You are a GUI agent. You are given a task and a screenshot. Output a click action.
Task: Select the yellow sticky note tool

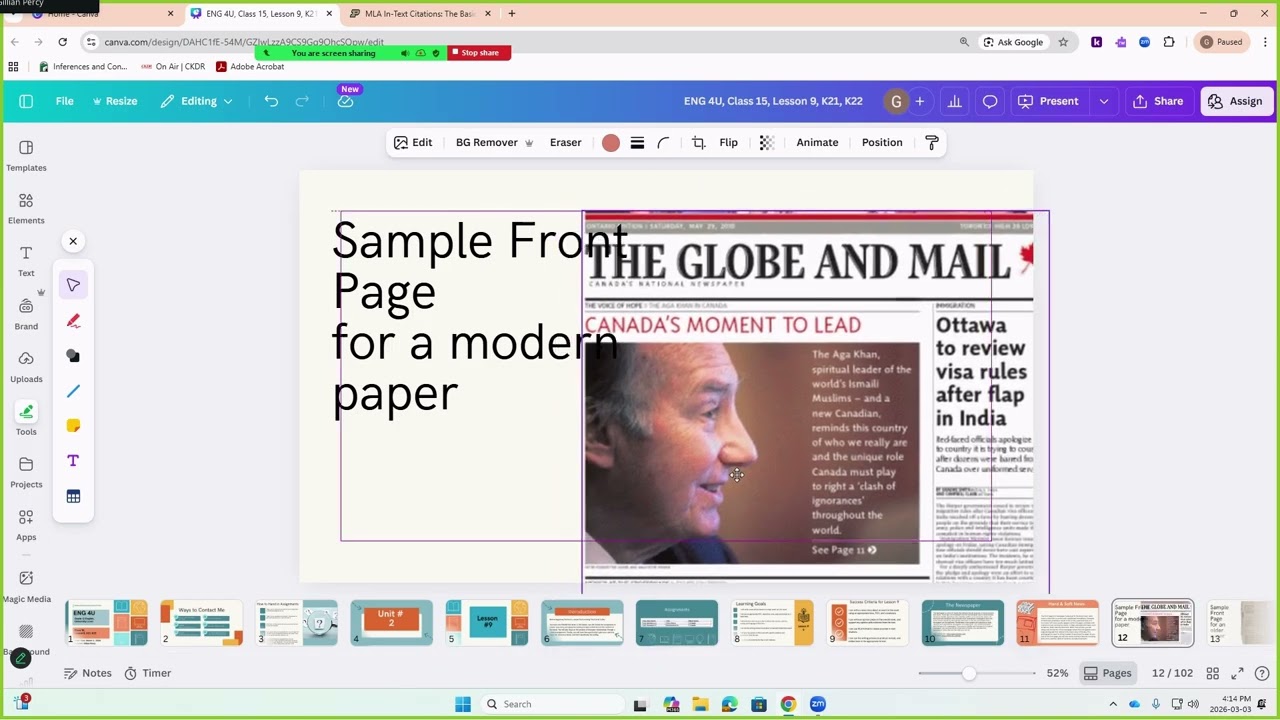pos(73,426)
